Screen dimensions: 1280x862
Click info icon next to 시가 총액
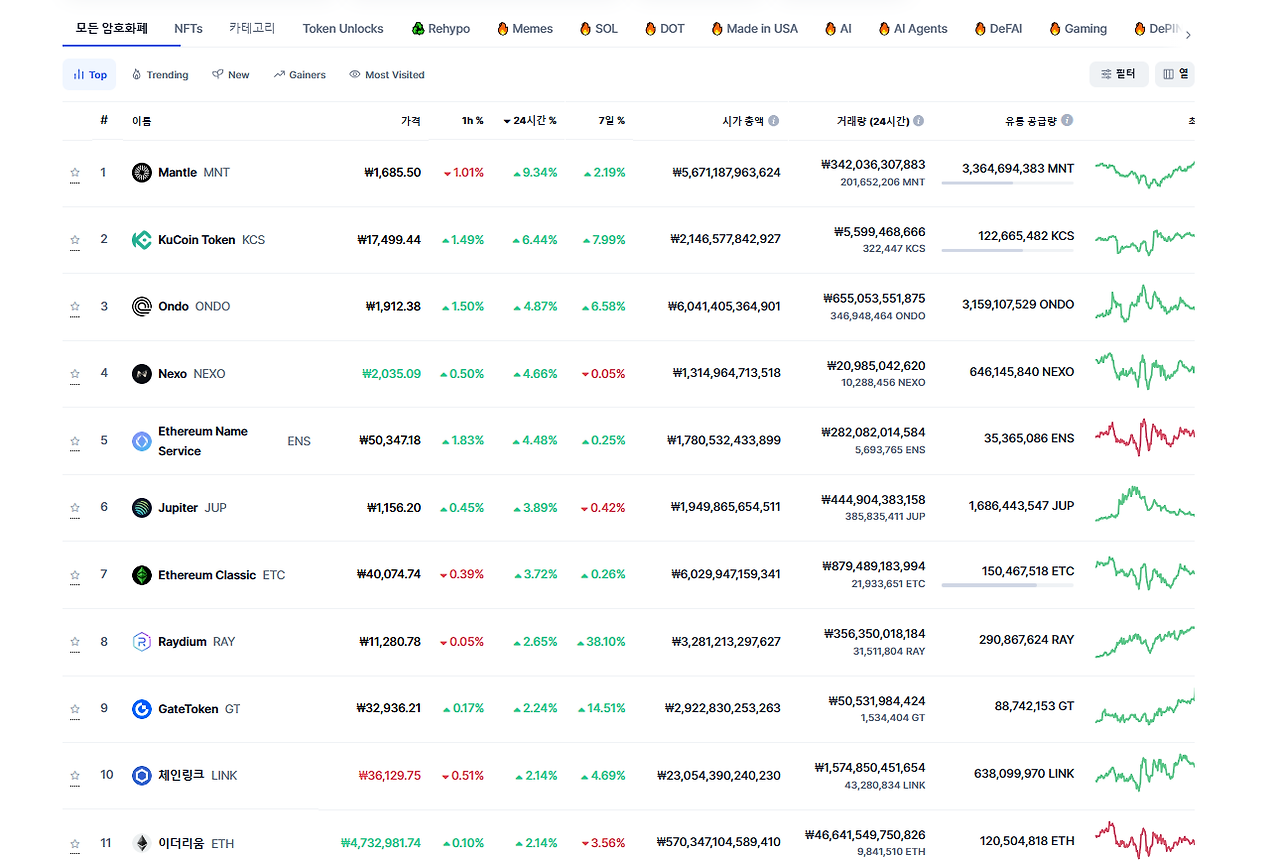coord(774,120)
